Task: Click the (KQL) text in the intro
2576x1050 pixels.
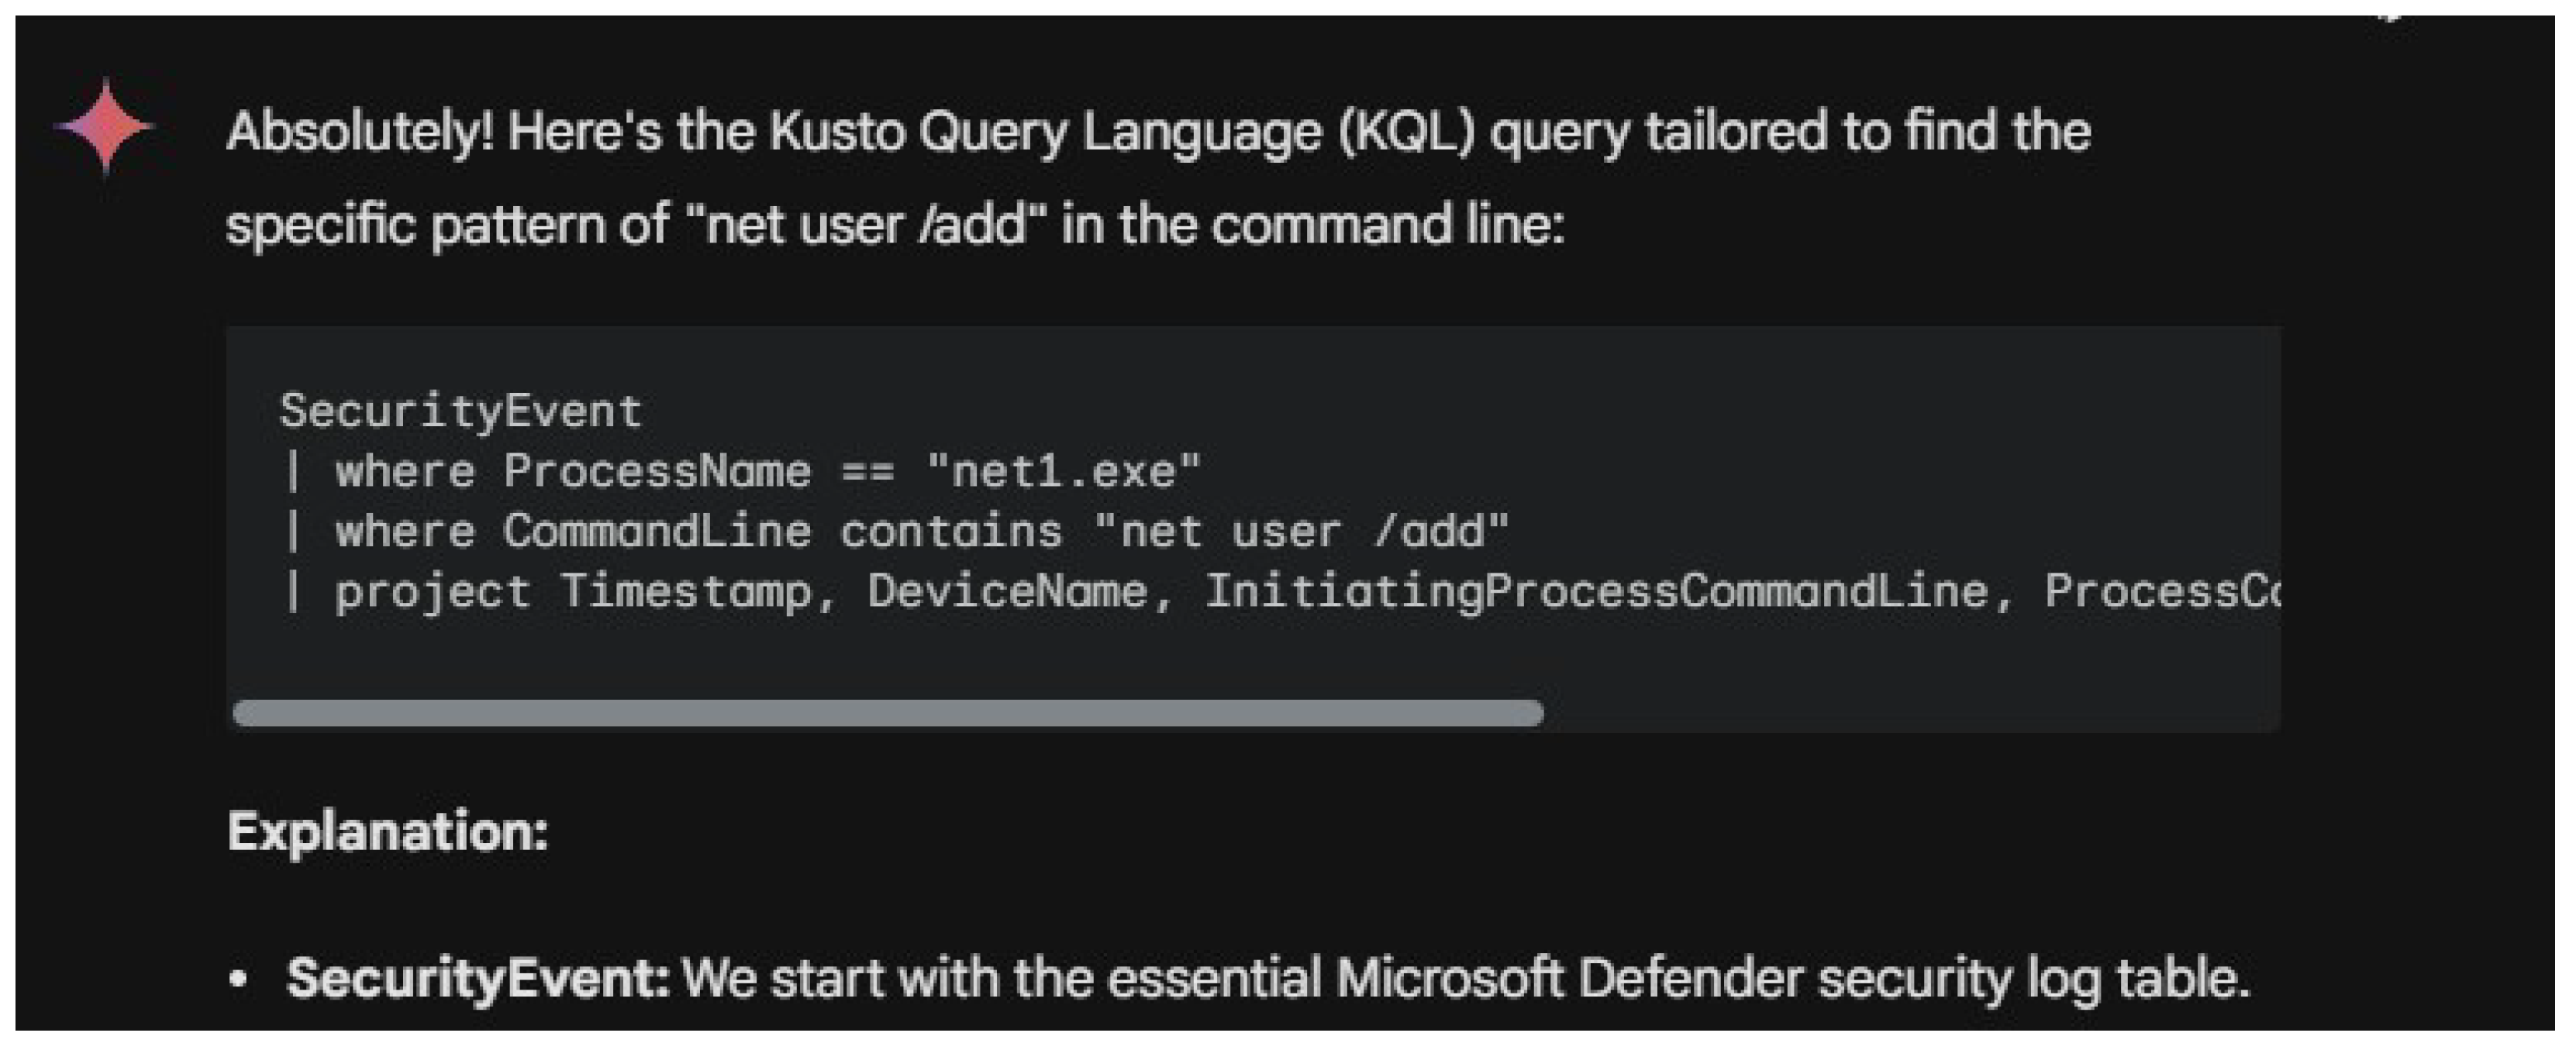Action: tap(1406, 131)
